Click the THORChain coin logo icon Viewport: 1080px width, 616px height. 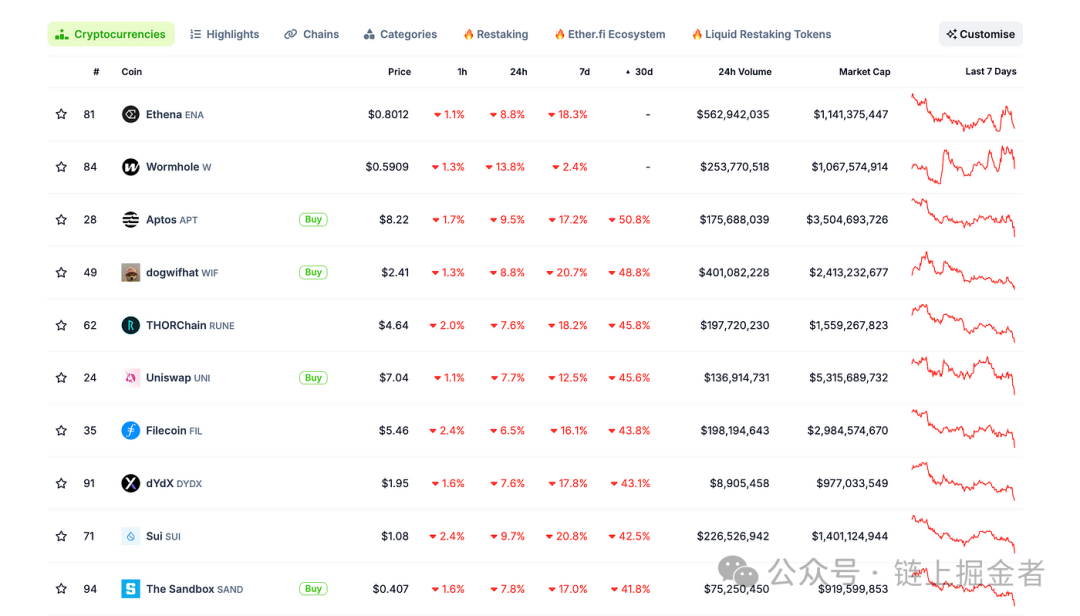tap(130, 325)
